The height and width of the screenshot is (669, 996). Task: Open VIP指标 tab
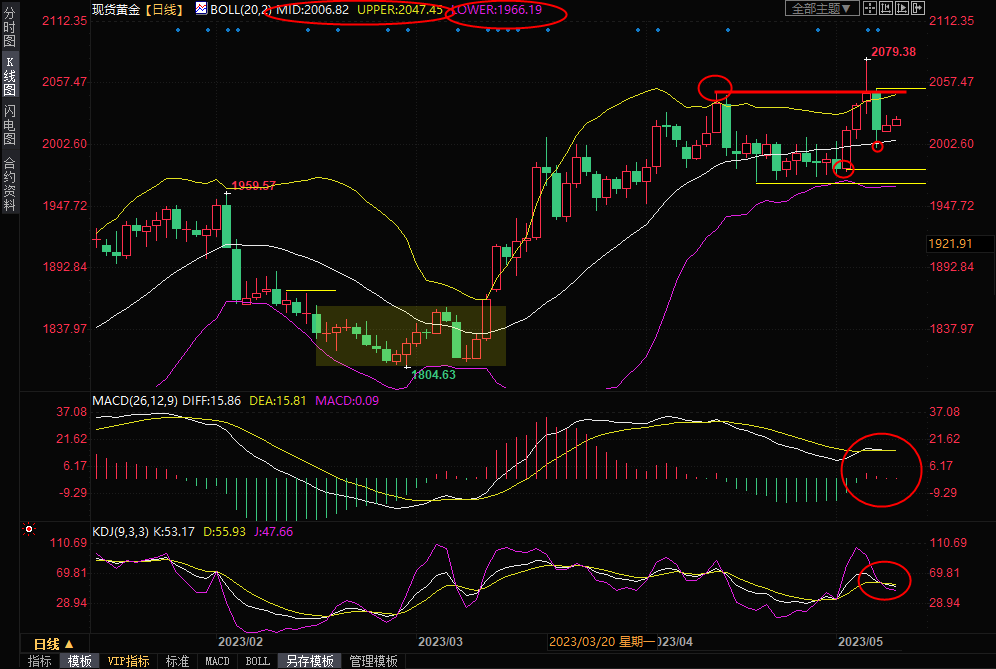click(128, 661)
